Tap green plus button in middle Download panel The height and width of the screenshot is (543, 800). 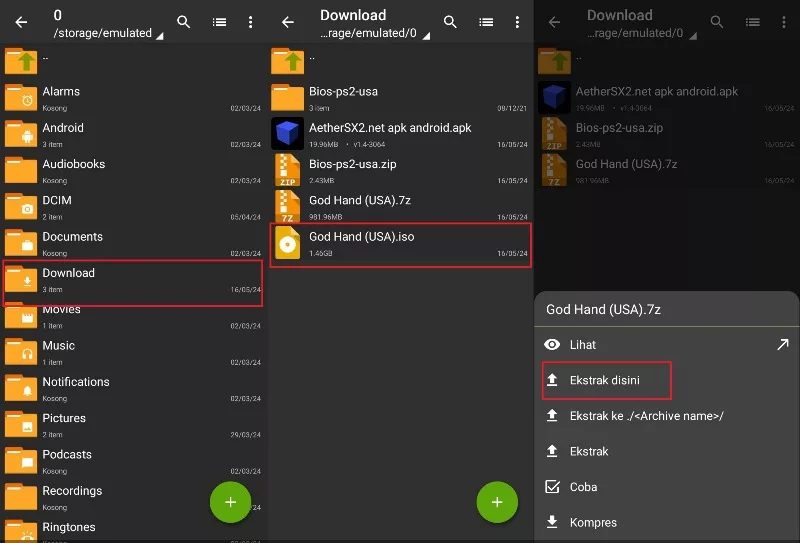[x=497, y=502]
